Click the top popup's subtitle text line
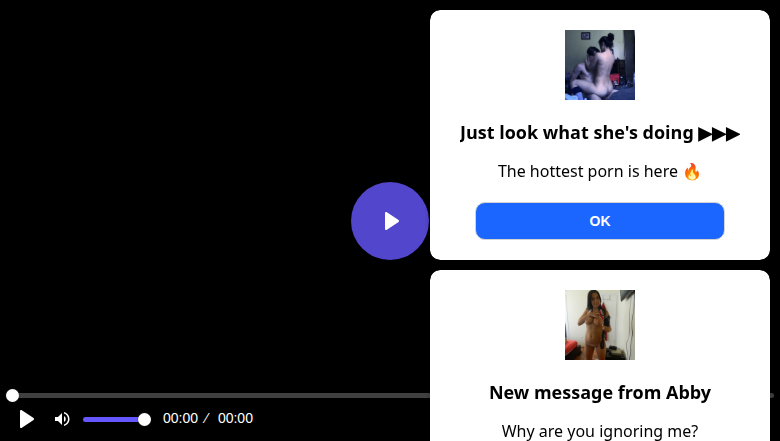Screen dimensions: 780x441 588,171
